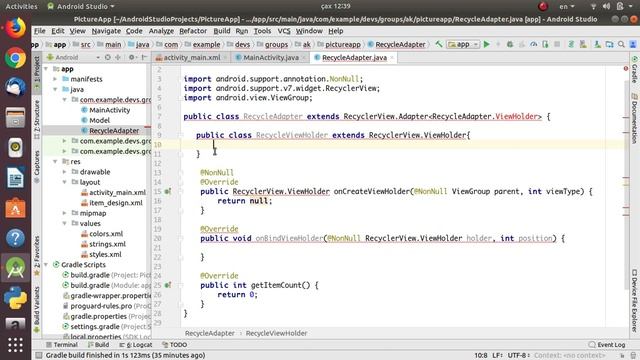Open strings.xml in values folder
Viewport: 640px width, 360px height.
click(107, 244)
